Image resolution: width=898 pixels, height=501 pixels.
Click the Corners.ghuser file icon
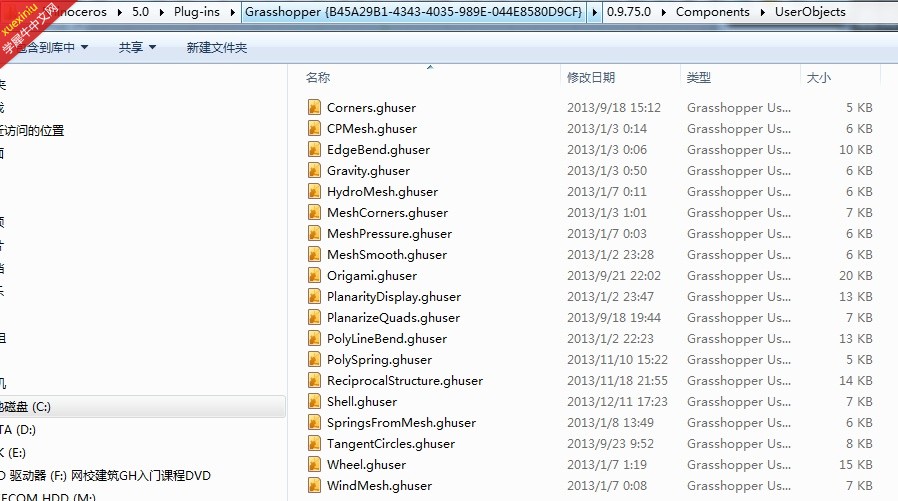pyautogui.click(x=314, y=108)
